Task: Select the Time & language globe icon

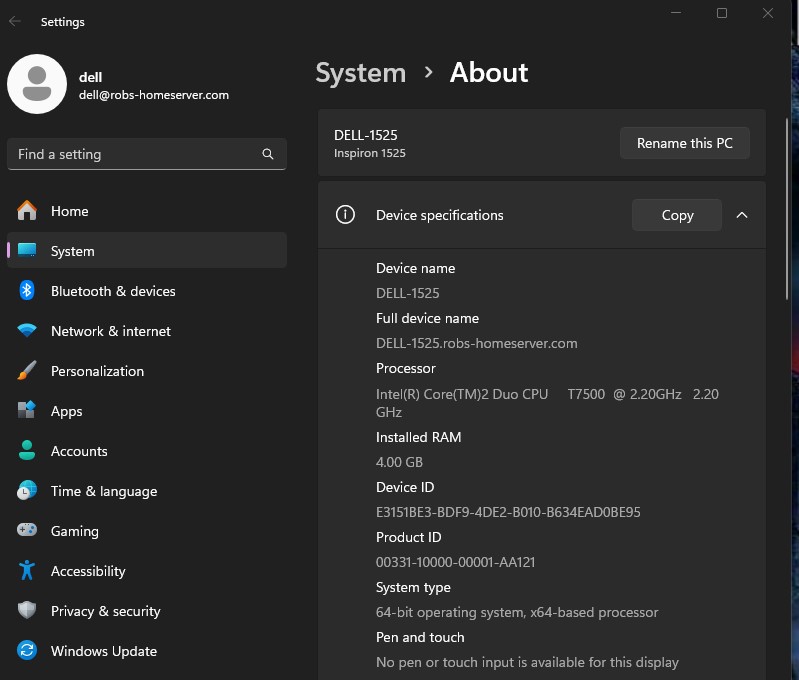Action: [x=28, y=491]
